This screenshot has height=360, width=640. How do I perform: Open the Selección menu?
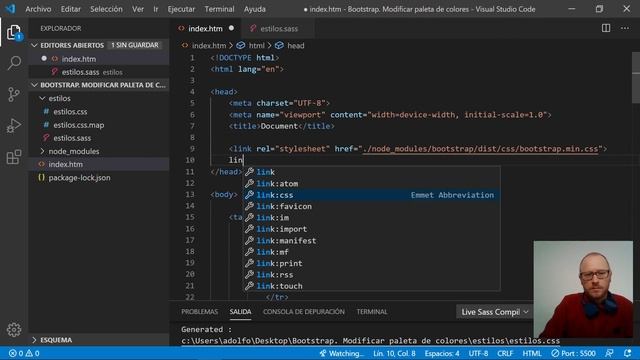click(x=106, y=9)
